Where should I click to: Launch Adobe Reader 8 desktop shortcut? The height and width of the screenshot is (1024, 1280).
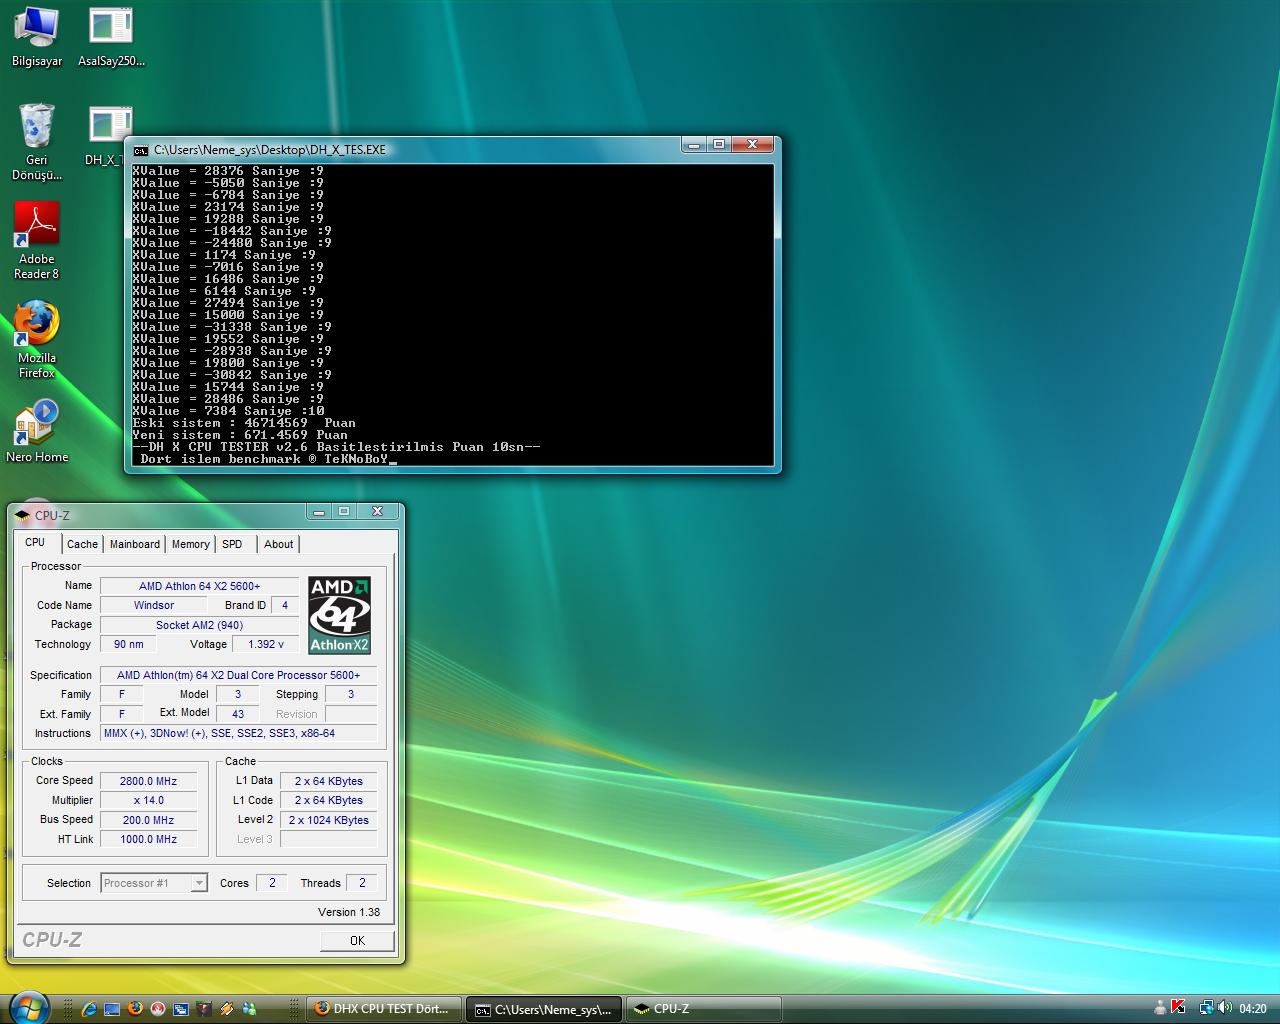coord(37,240)
